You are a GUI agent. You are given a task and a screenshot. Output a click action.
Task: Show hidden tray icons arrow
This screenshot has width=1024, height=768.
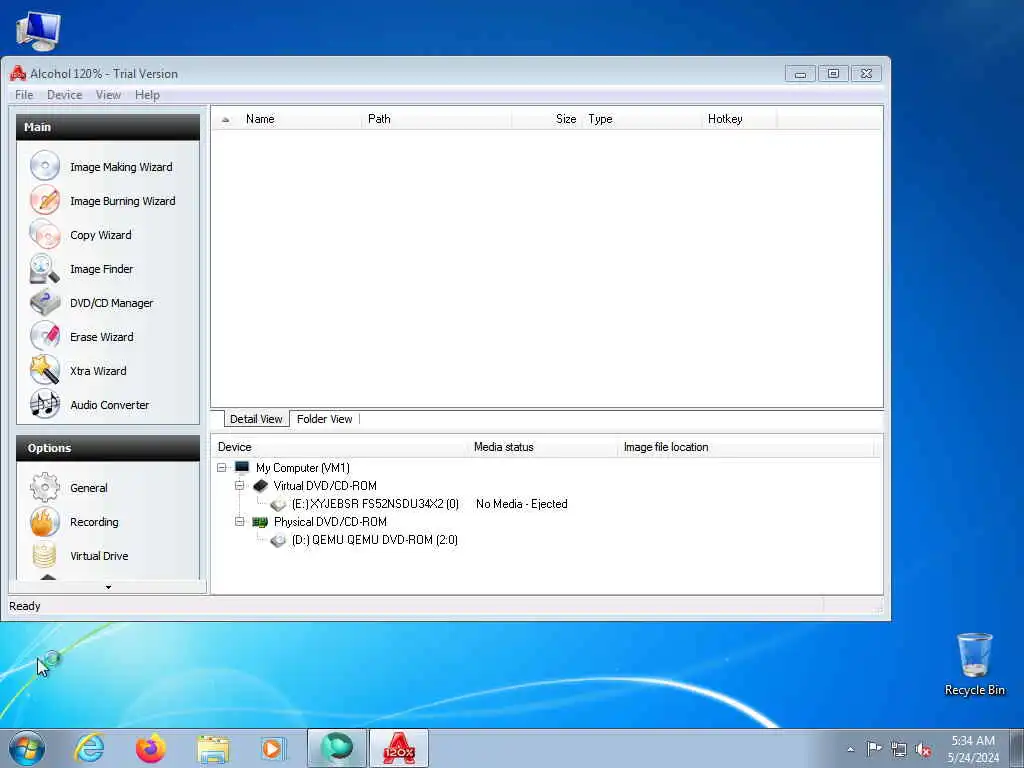point(850,749)
